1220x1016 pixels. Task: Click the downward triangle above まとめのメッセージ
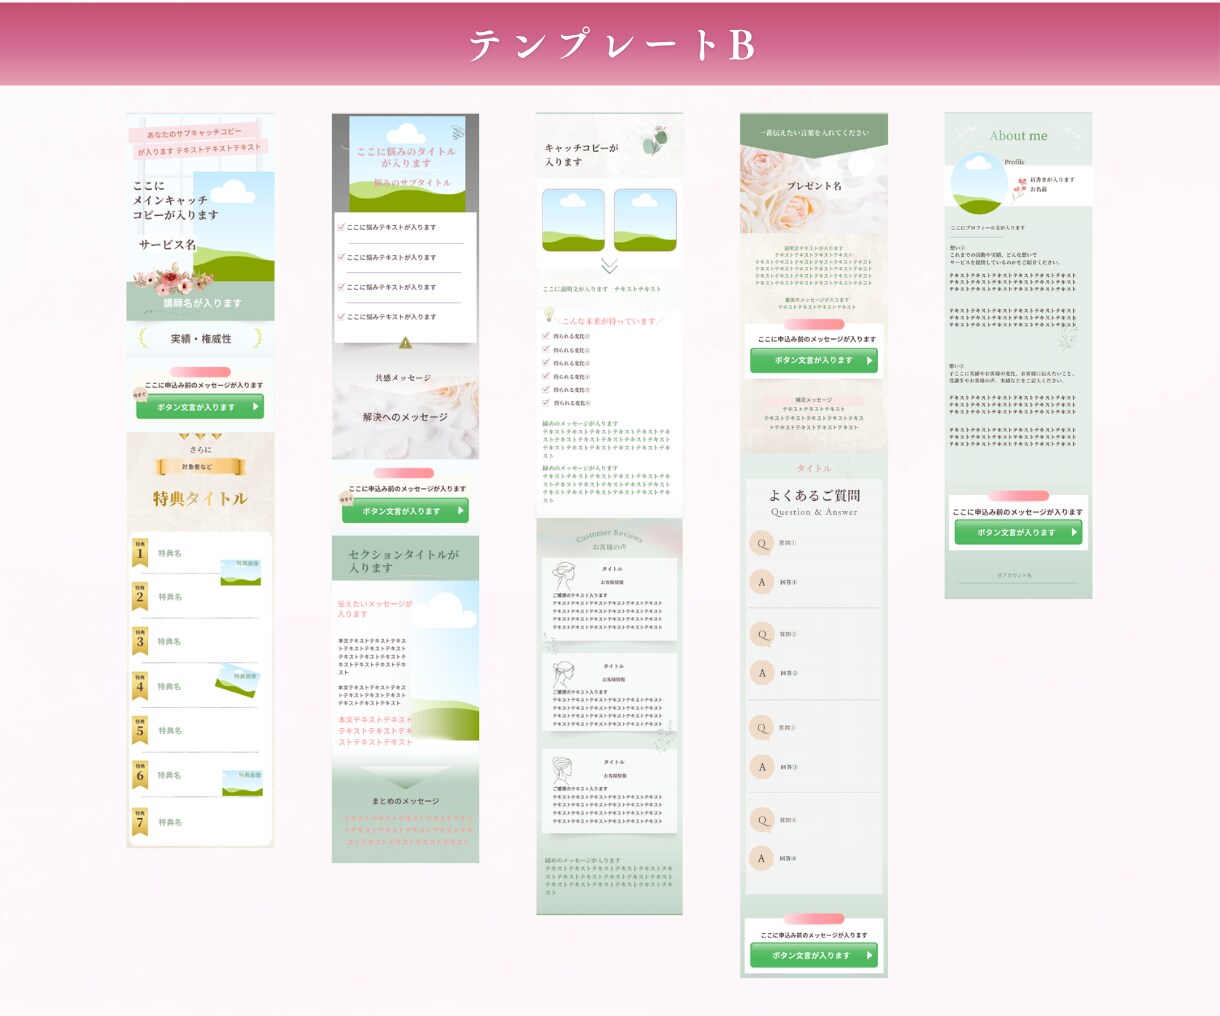(x=405, y=779)
